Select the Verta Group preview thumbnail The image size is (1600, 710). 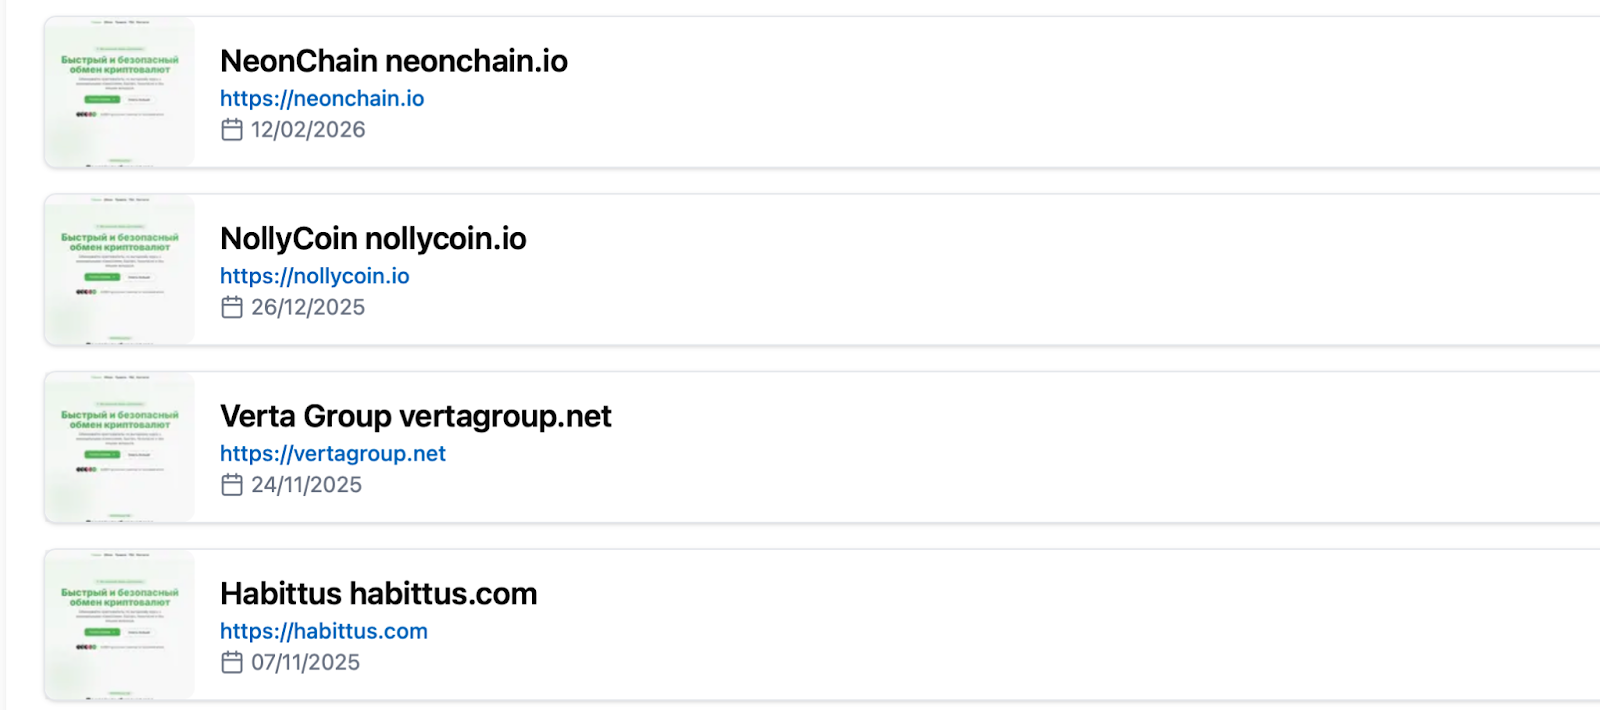tap(119, 447)
